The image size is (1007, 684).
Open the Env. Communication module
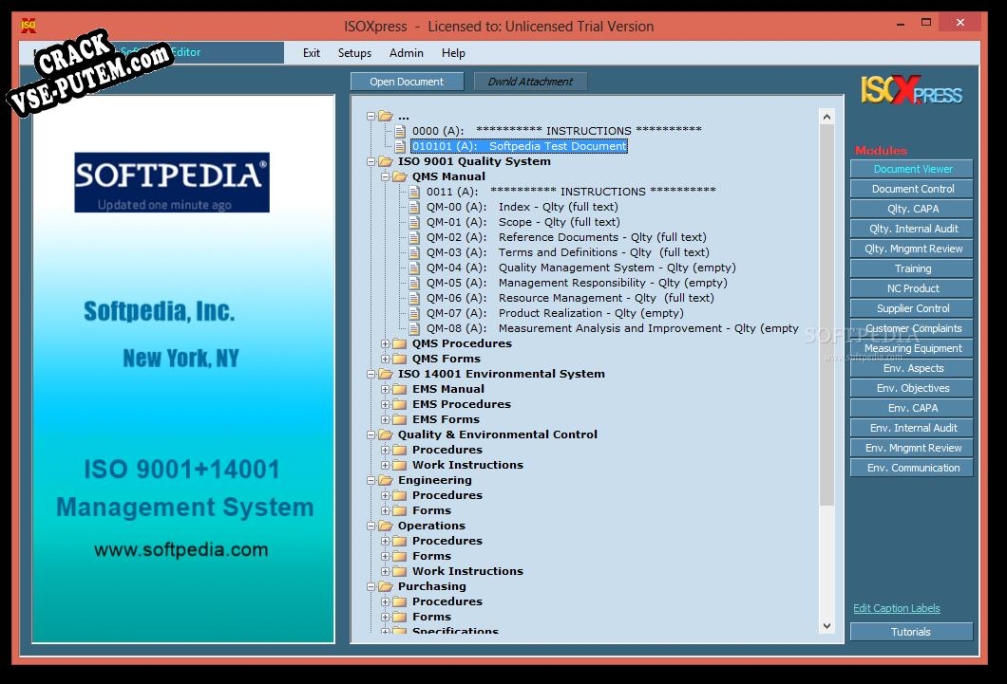911,468
